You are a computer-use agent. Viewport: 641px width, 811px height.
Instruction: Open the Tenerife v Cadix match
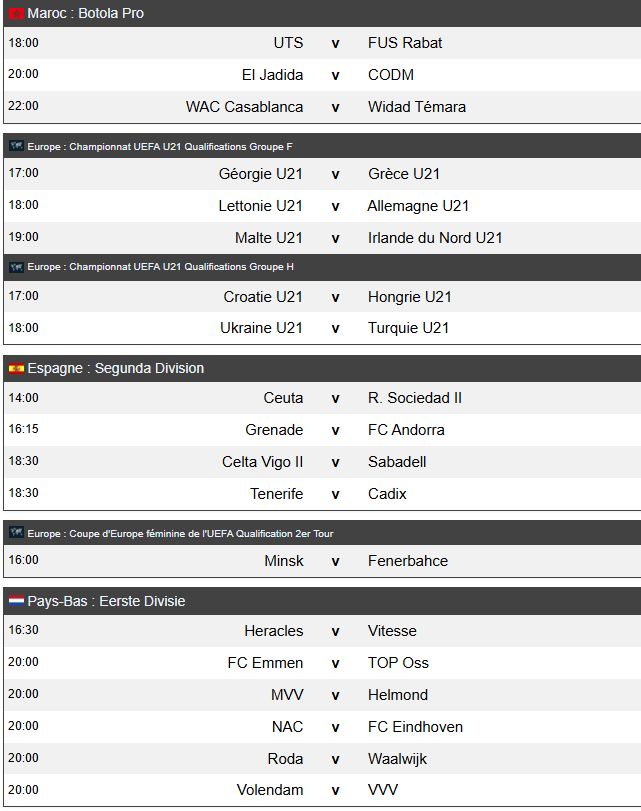click(322, 493)
